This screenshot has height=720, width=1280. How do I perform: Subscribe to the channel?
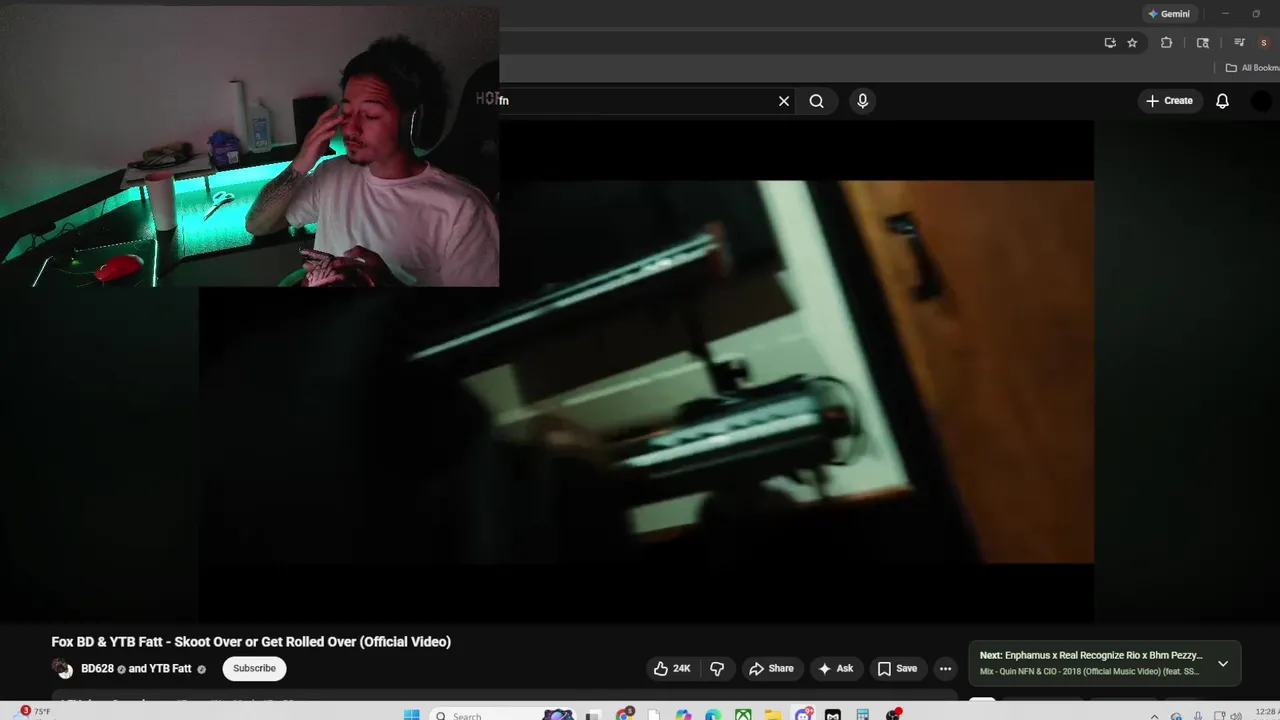pos(254,668)
